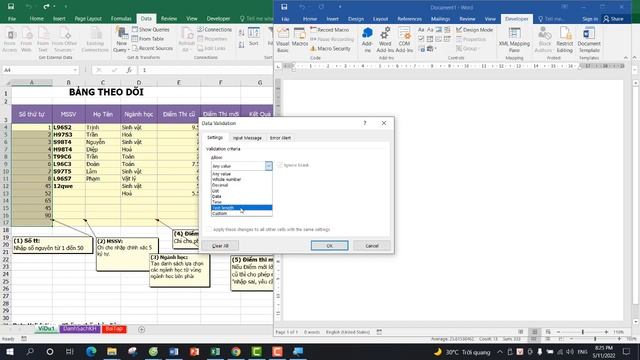
Task: Click Show Queries in Excel
Action: coord(150,29)
